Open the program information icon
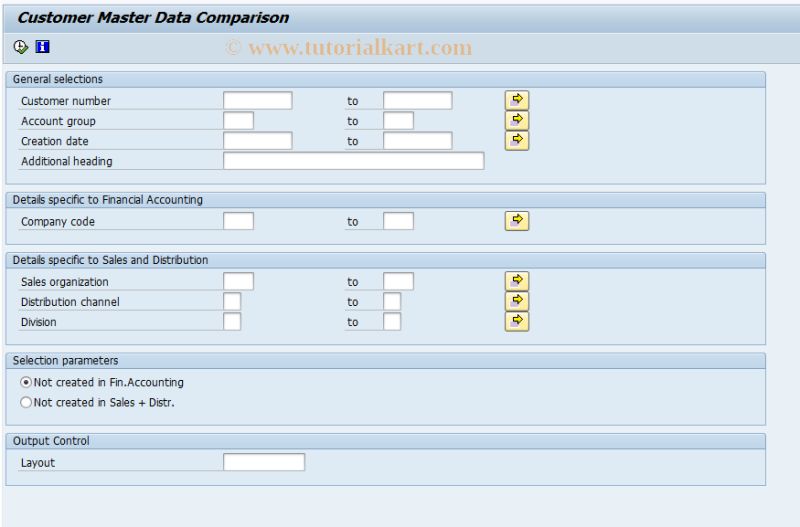 [x=42, y=47]
